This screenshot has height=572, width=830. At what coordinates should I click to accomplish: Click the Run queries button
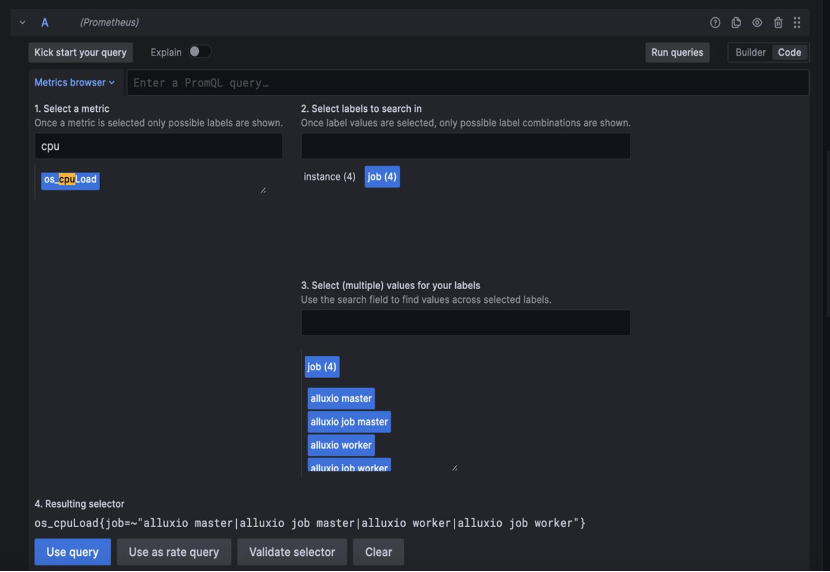click(677, 52)
